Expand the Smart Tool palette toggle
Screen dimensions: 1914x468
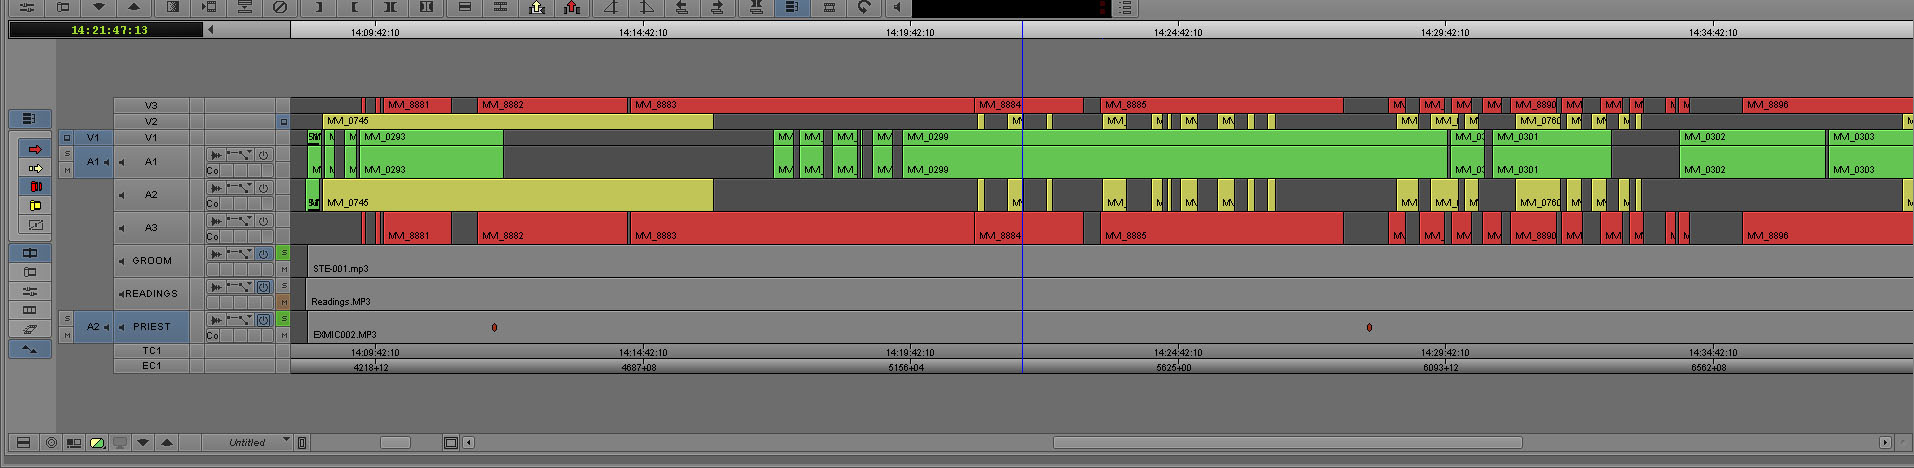[x=30, y=119]
